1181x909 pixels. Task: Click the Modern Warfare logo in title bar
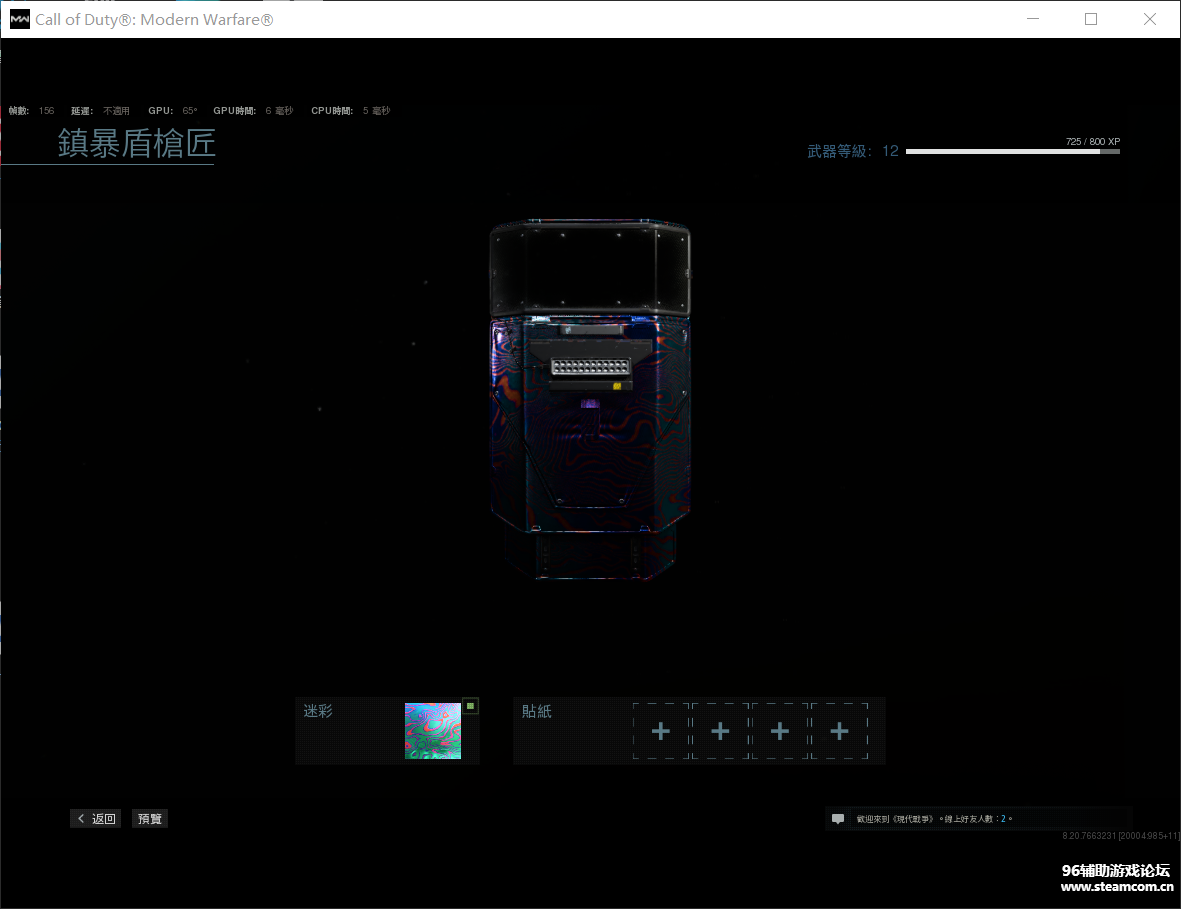[19, 19]
